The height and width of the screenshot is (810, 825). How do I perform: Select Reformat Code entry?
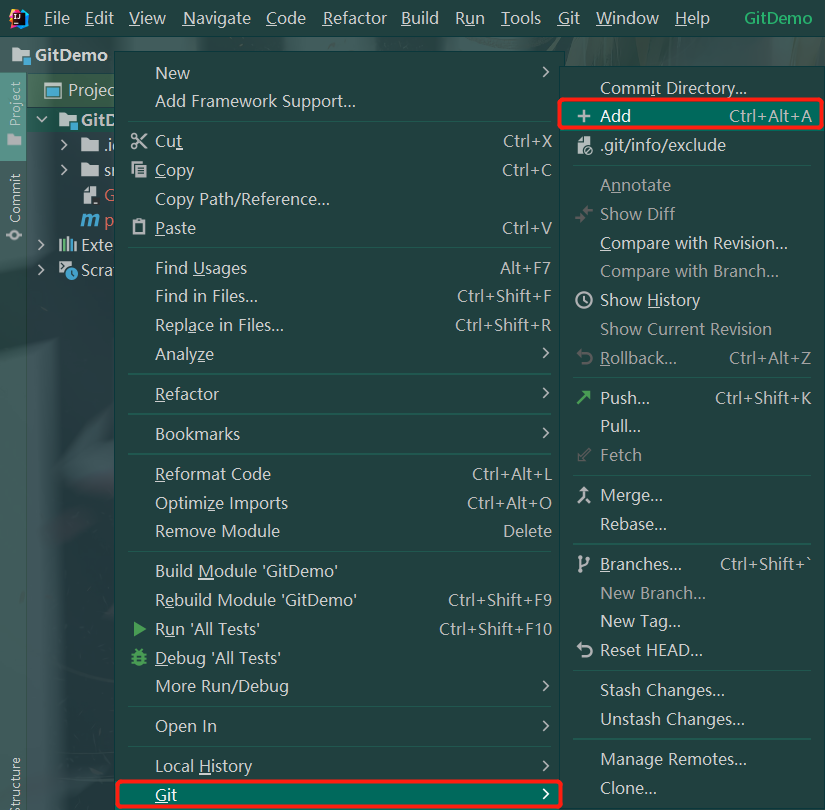coord(339,474)
